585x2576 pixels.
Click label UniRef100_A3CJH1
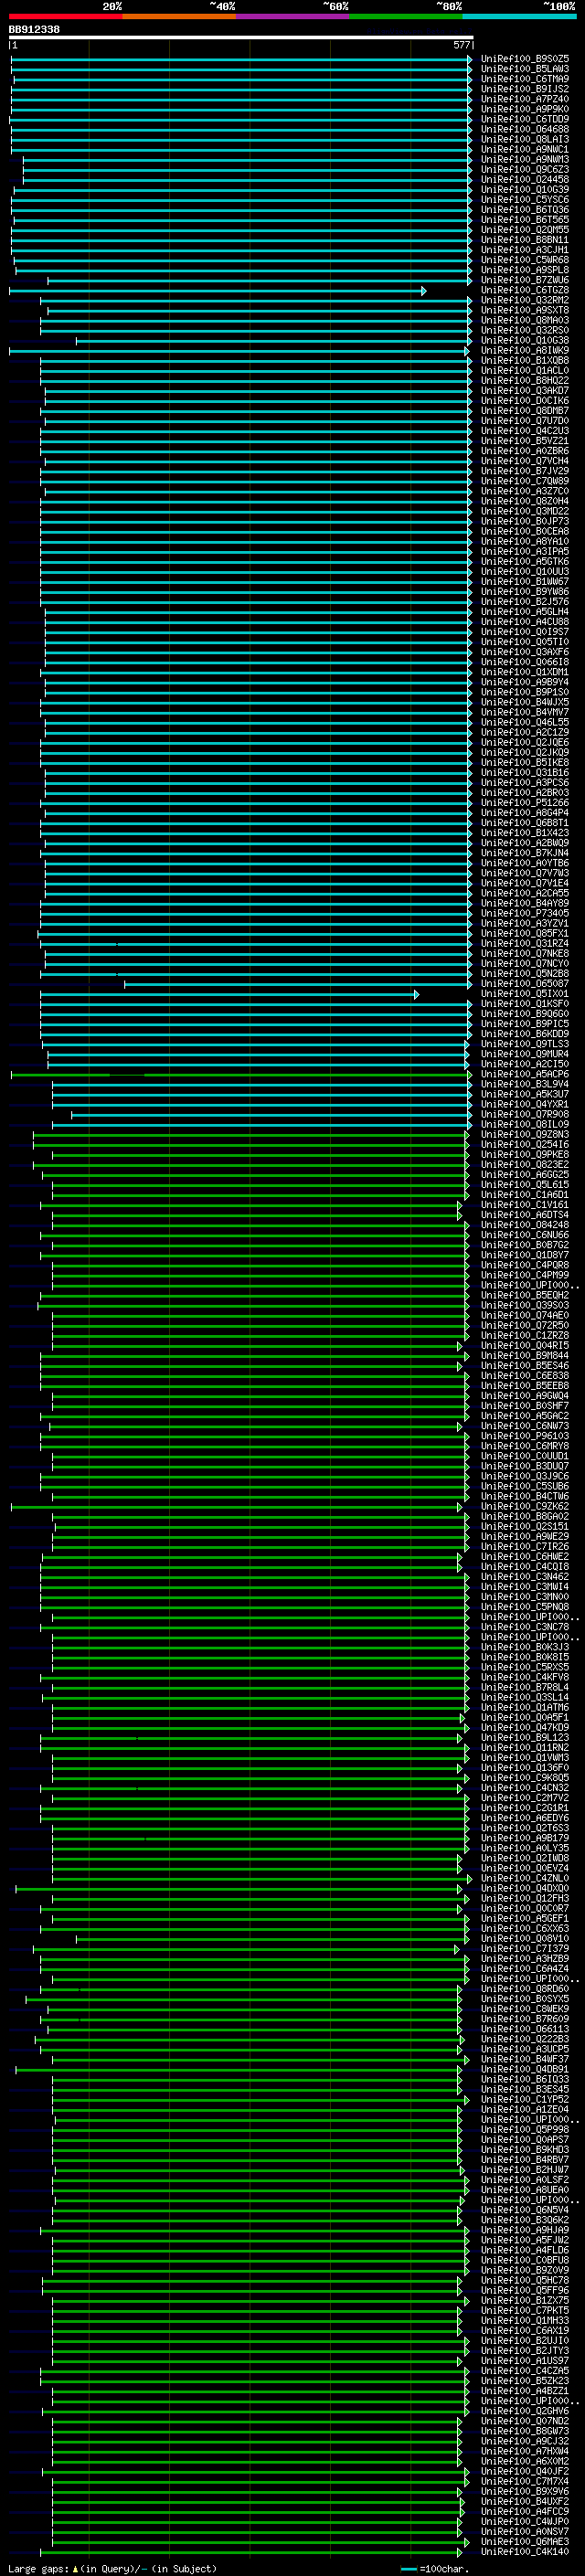524,250
